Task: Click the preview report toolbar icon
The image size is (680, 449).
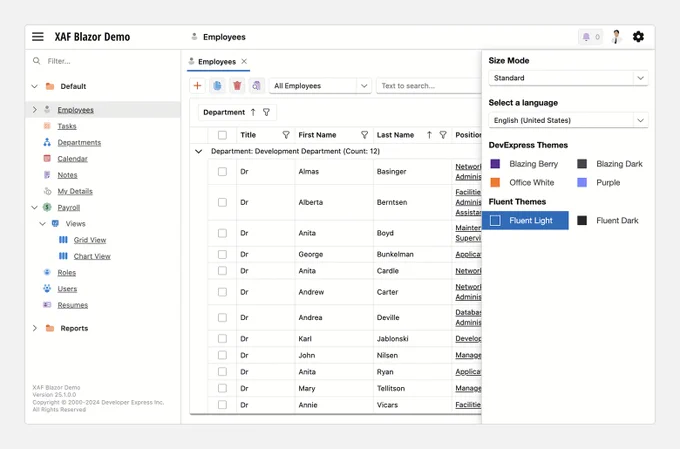Action: click(x=256, y=85)
